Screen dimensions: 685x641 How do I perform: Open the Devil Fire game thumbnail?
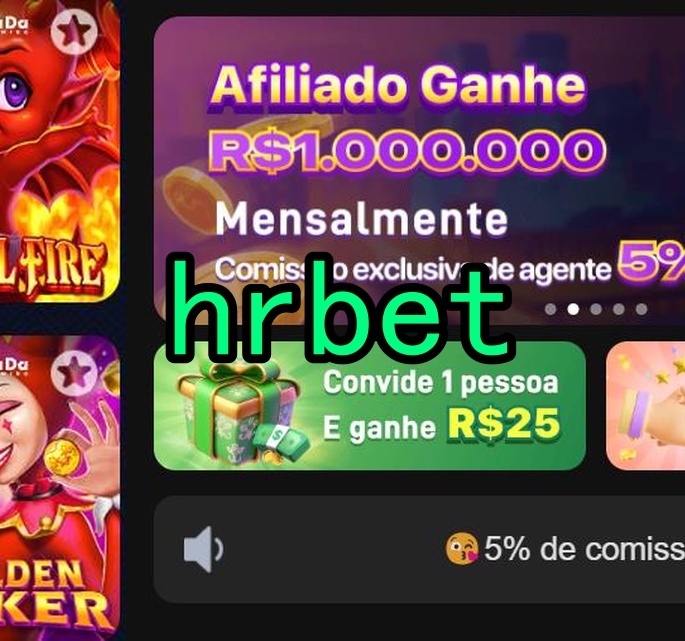[x=59, y=151]
